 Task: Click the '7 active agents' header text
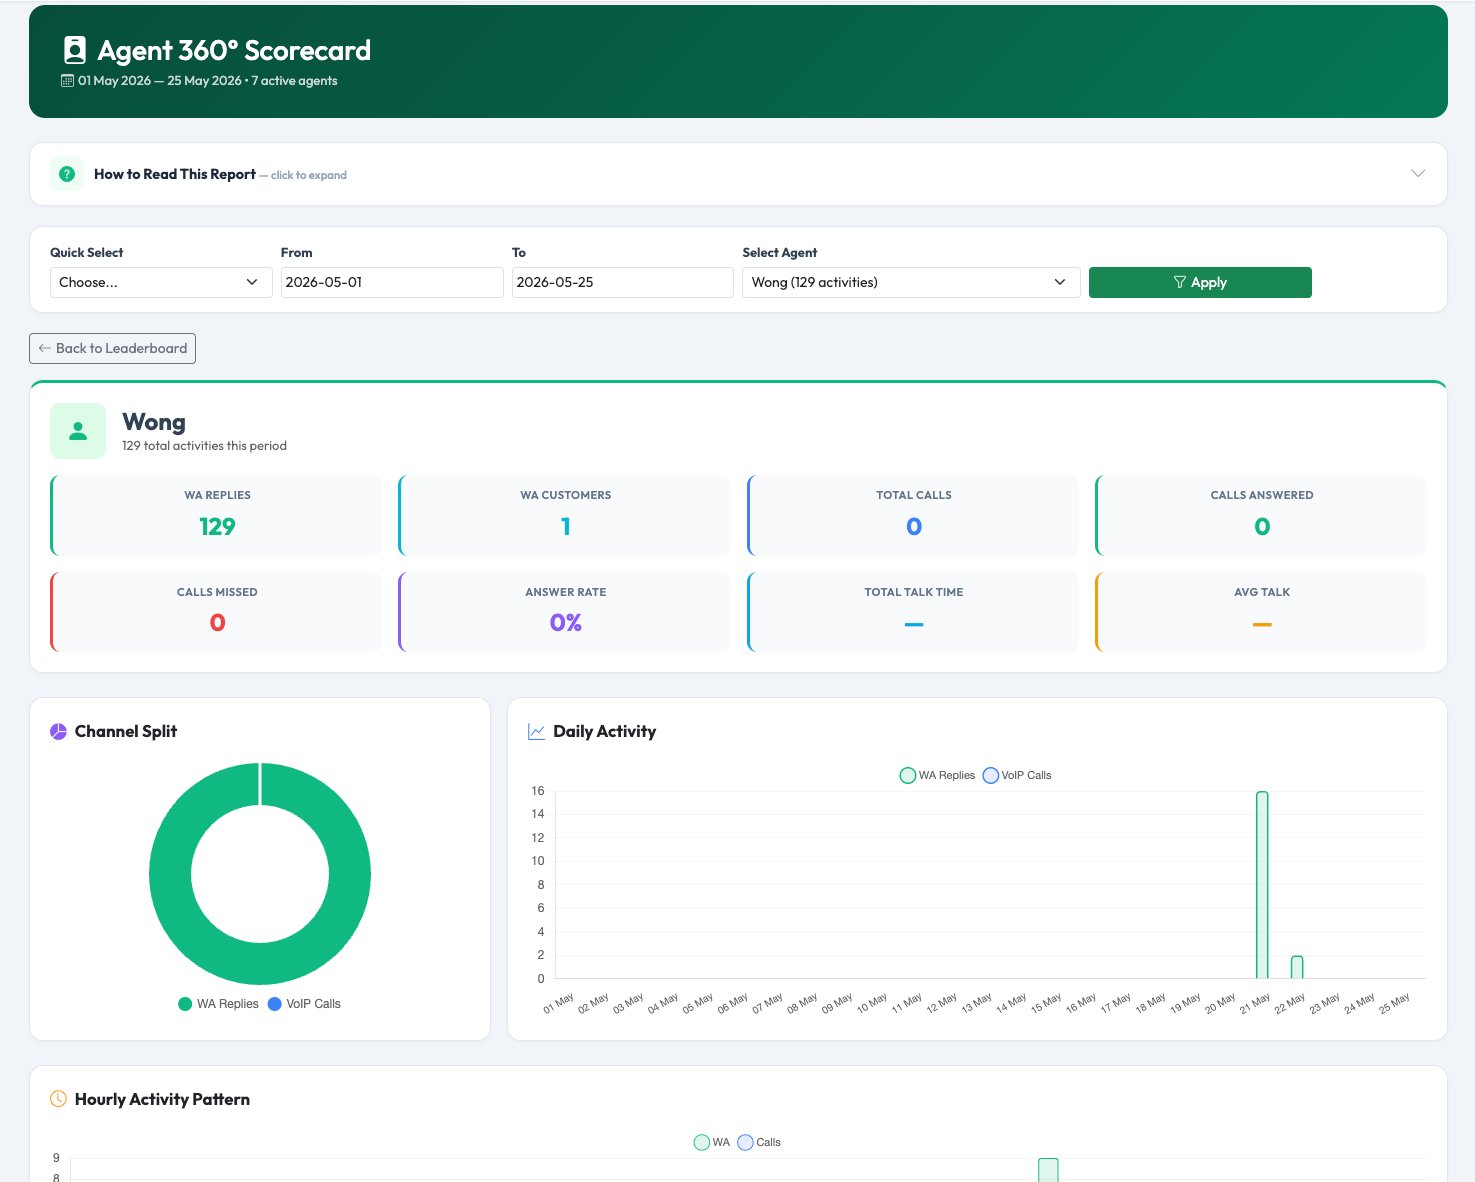click(294, 81)
